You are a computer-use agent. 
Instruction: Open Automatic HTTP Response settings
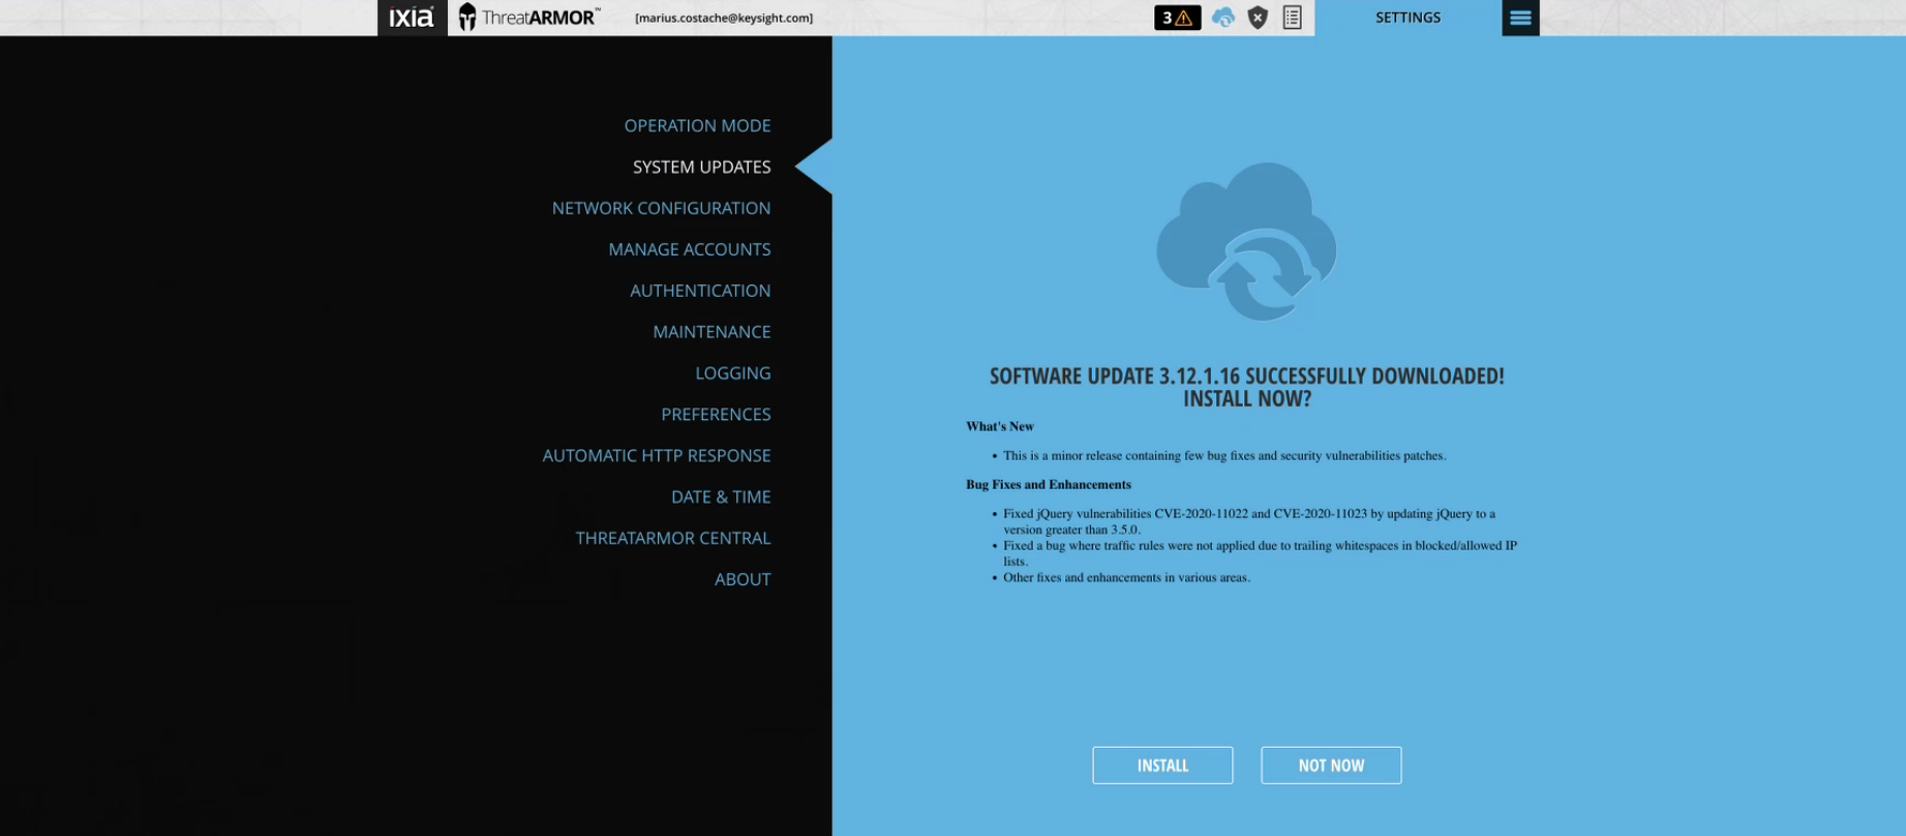(x=656, y=456)
